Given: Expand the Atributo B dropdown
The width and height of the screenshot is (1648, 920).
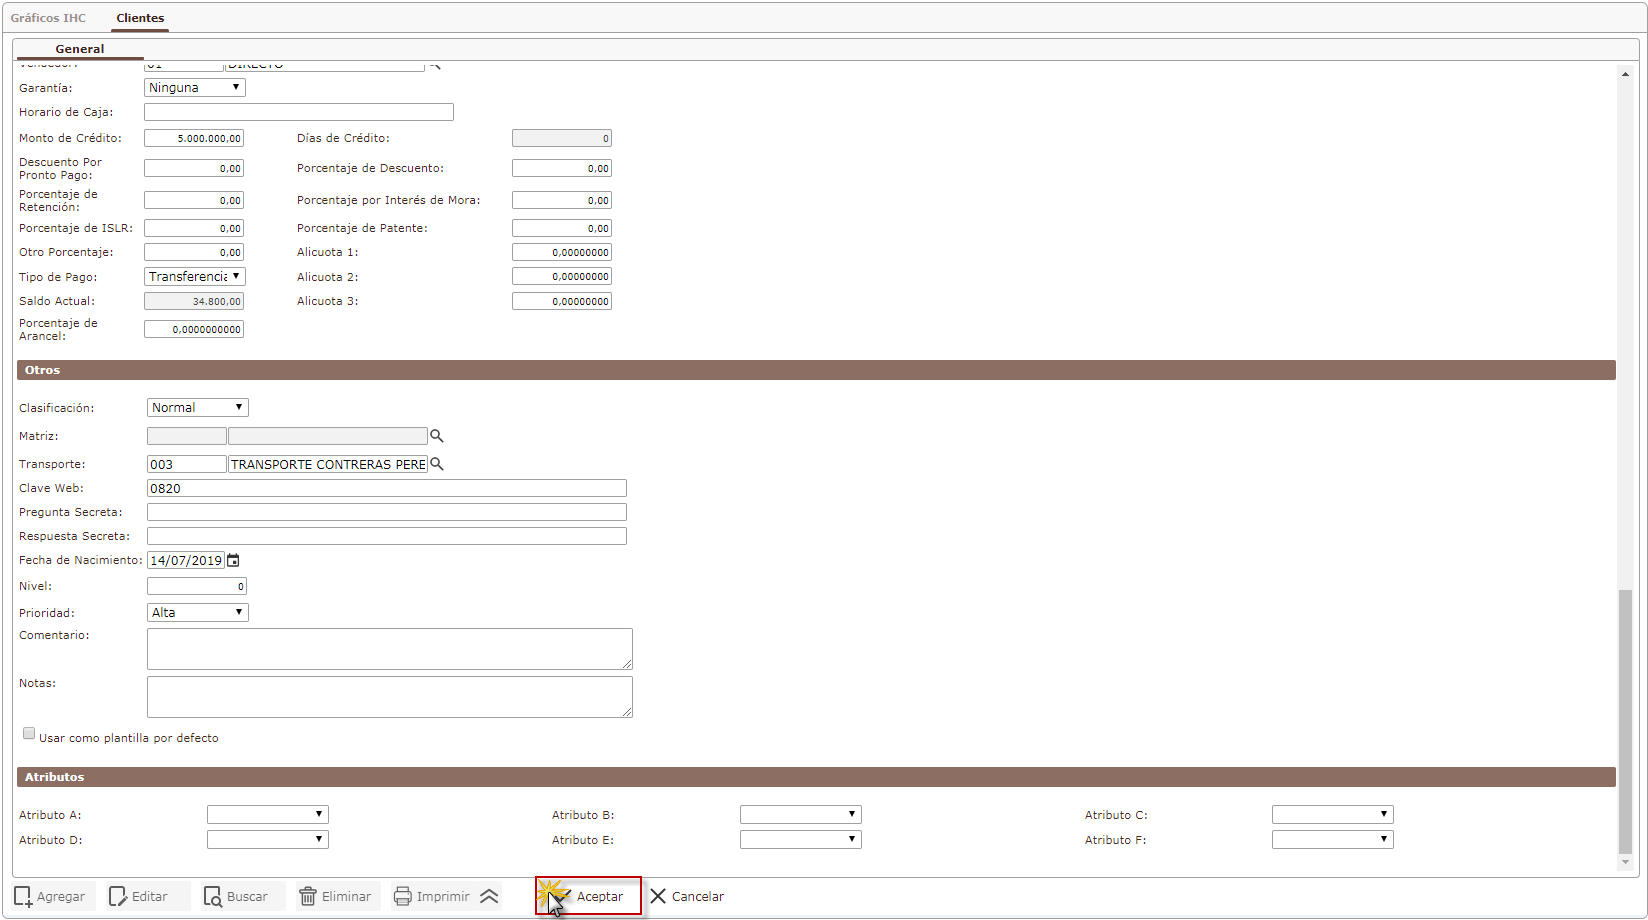Looking at the screenshot, I should tap(801, 815).
